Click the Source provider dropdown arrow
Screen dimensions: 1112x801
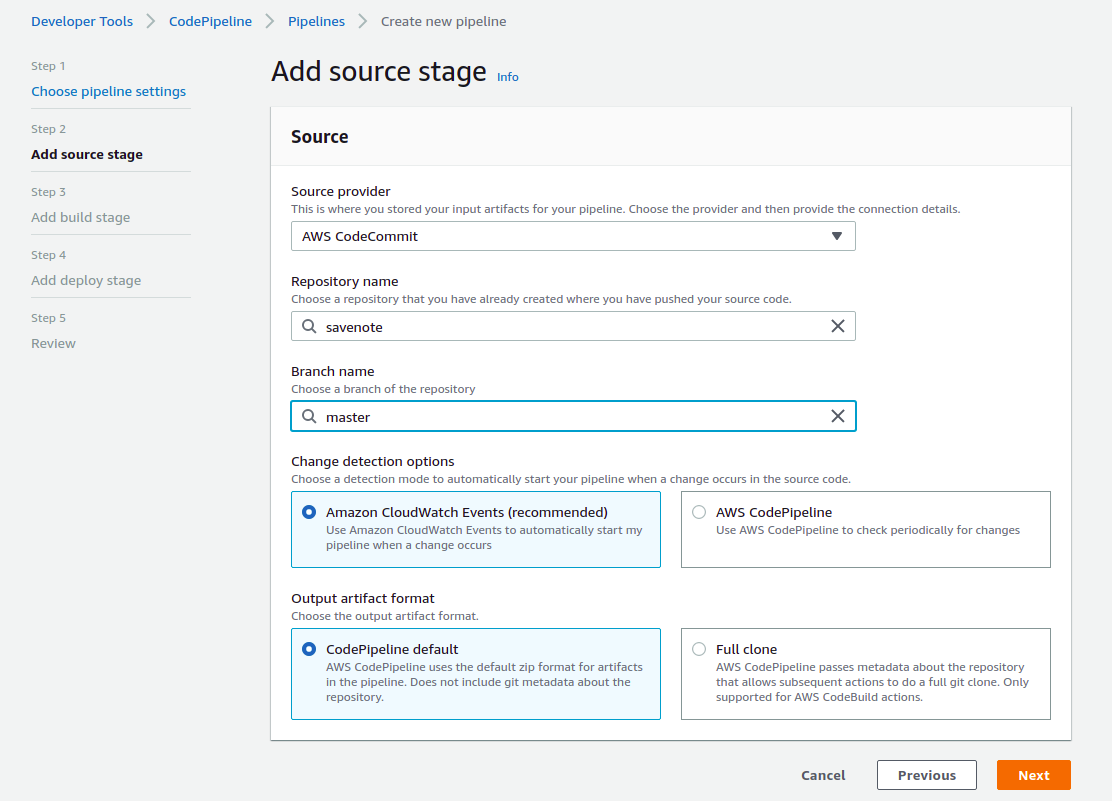[x=837, y=236]
